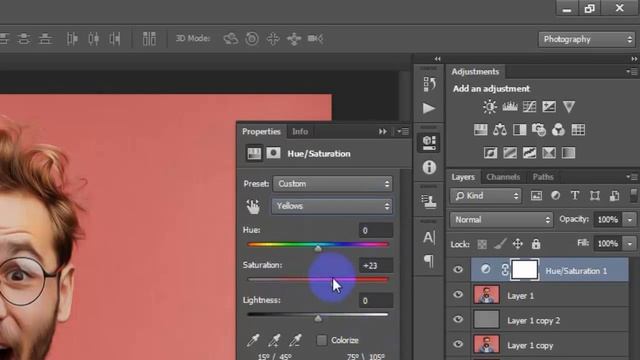Add a Color Balance adjustment
Screen dimensions: 640x360
[x=500, y=130]
